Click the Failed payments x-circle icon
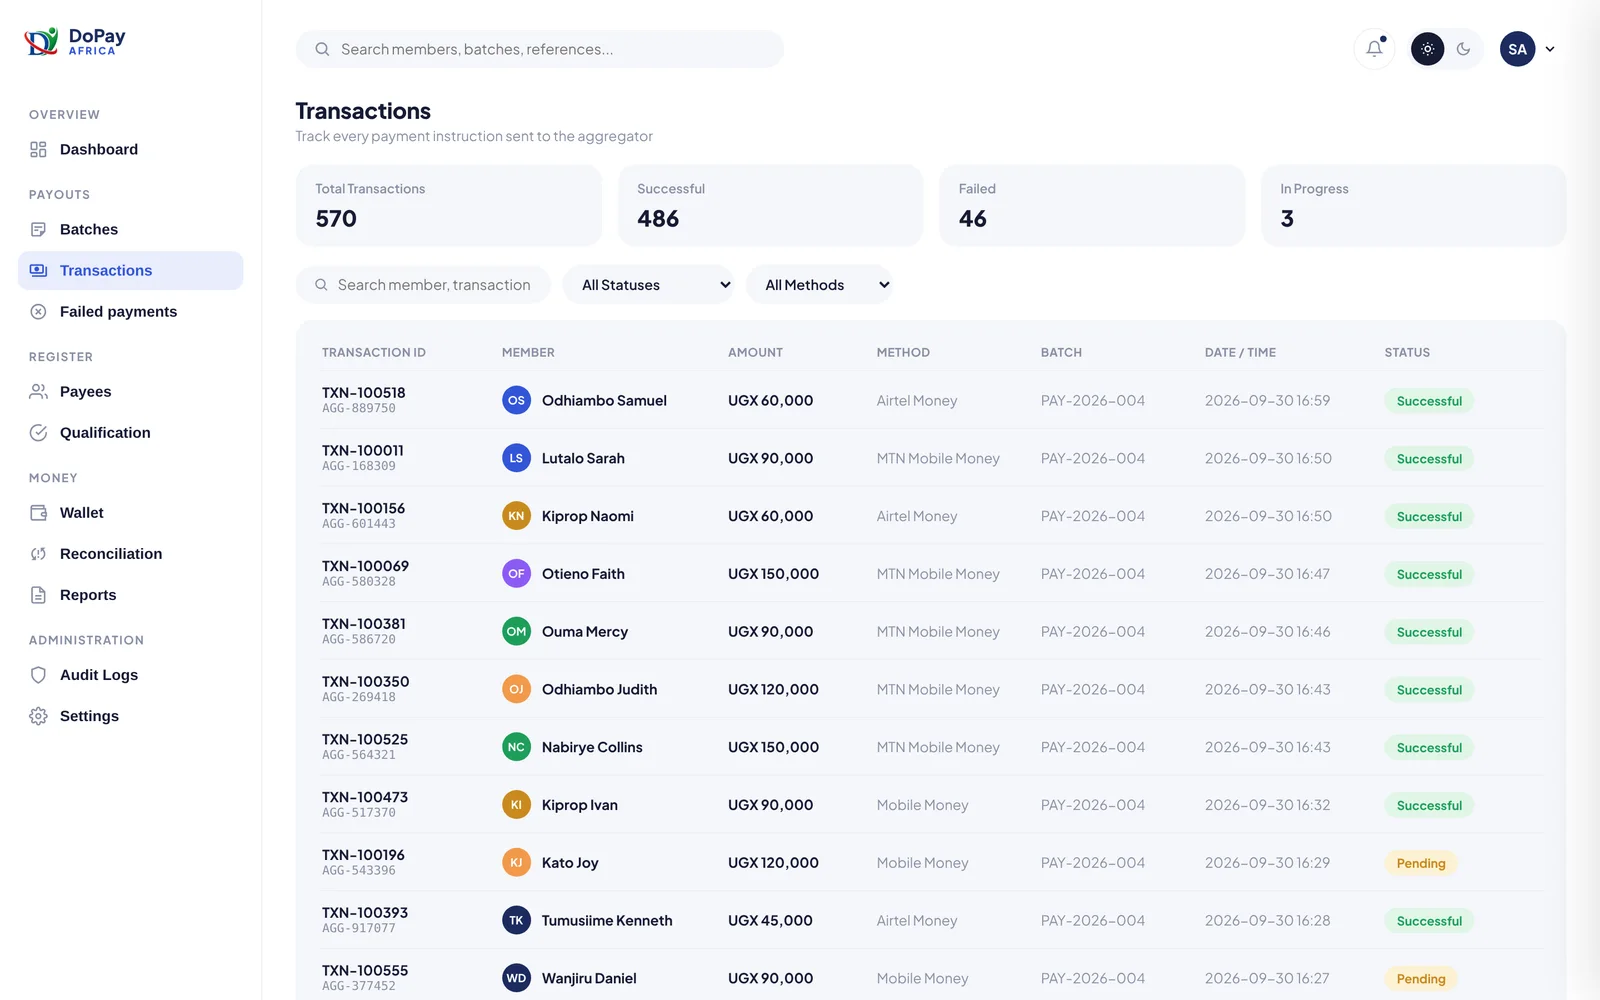 (x=38, y=311)
